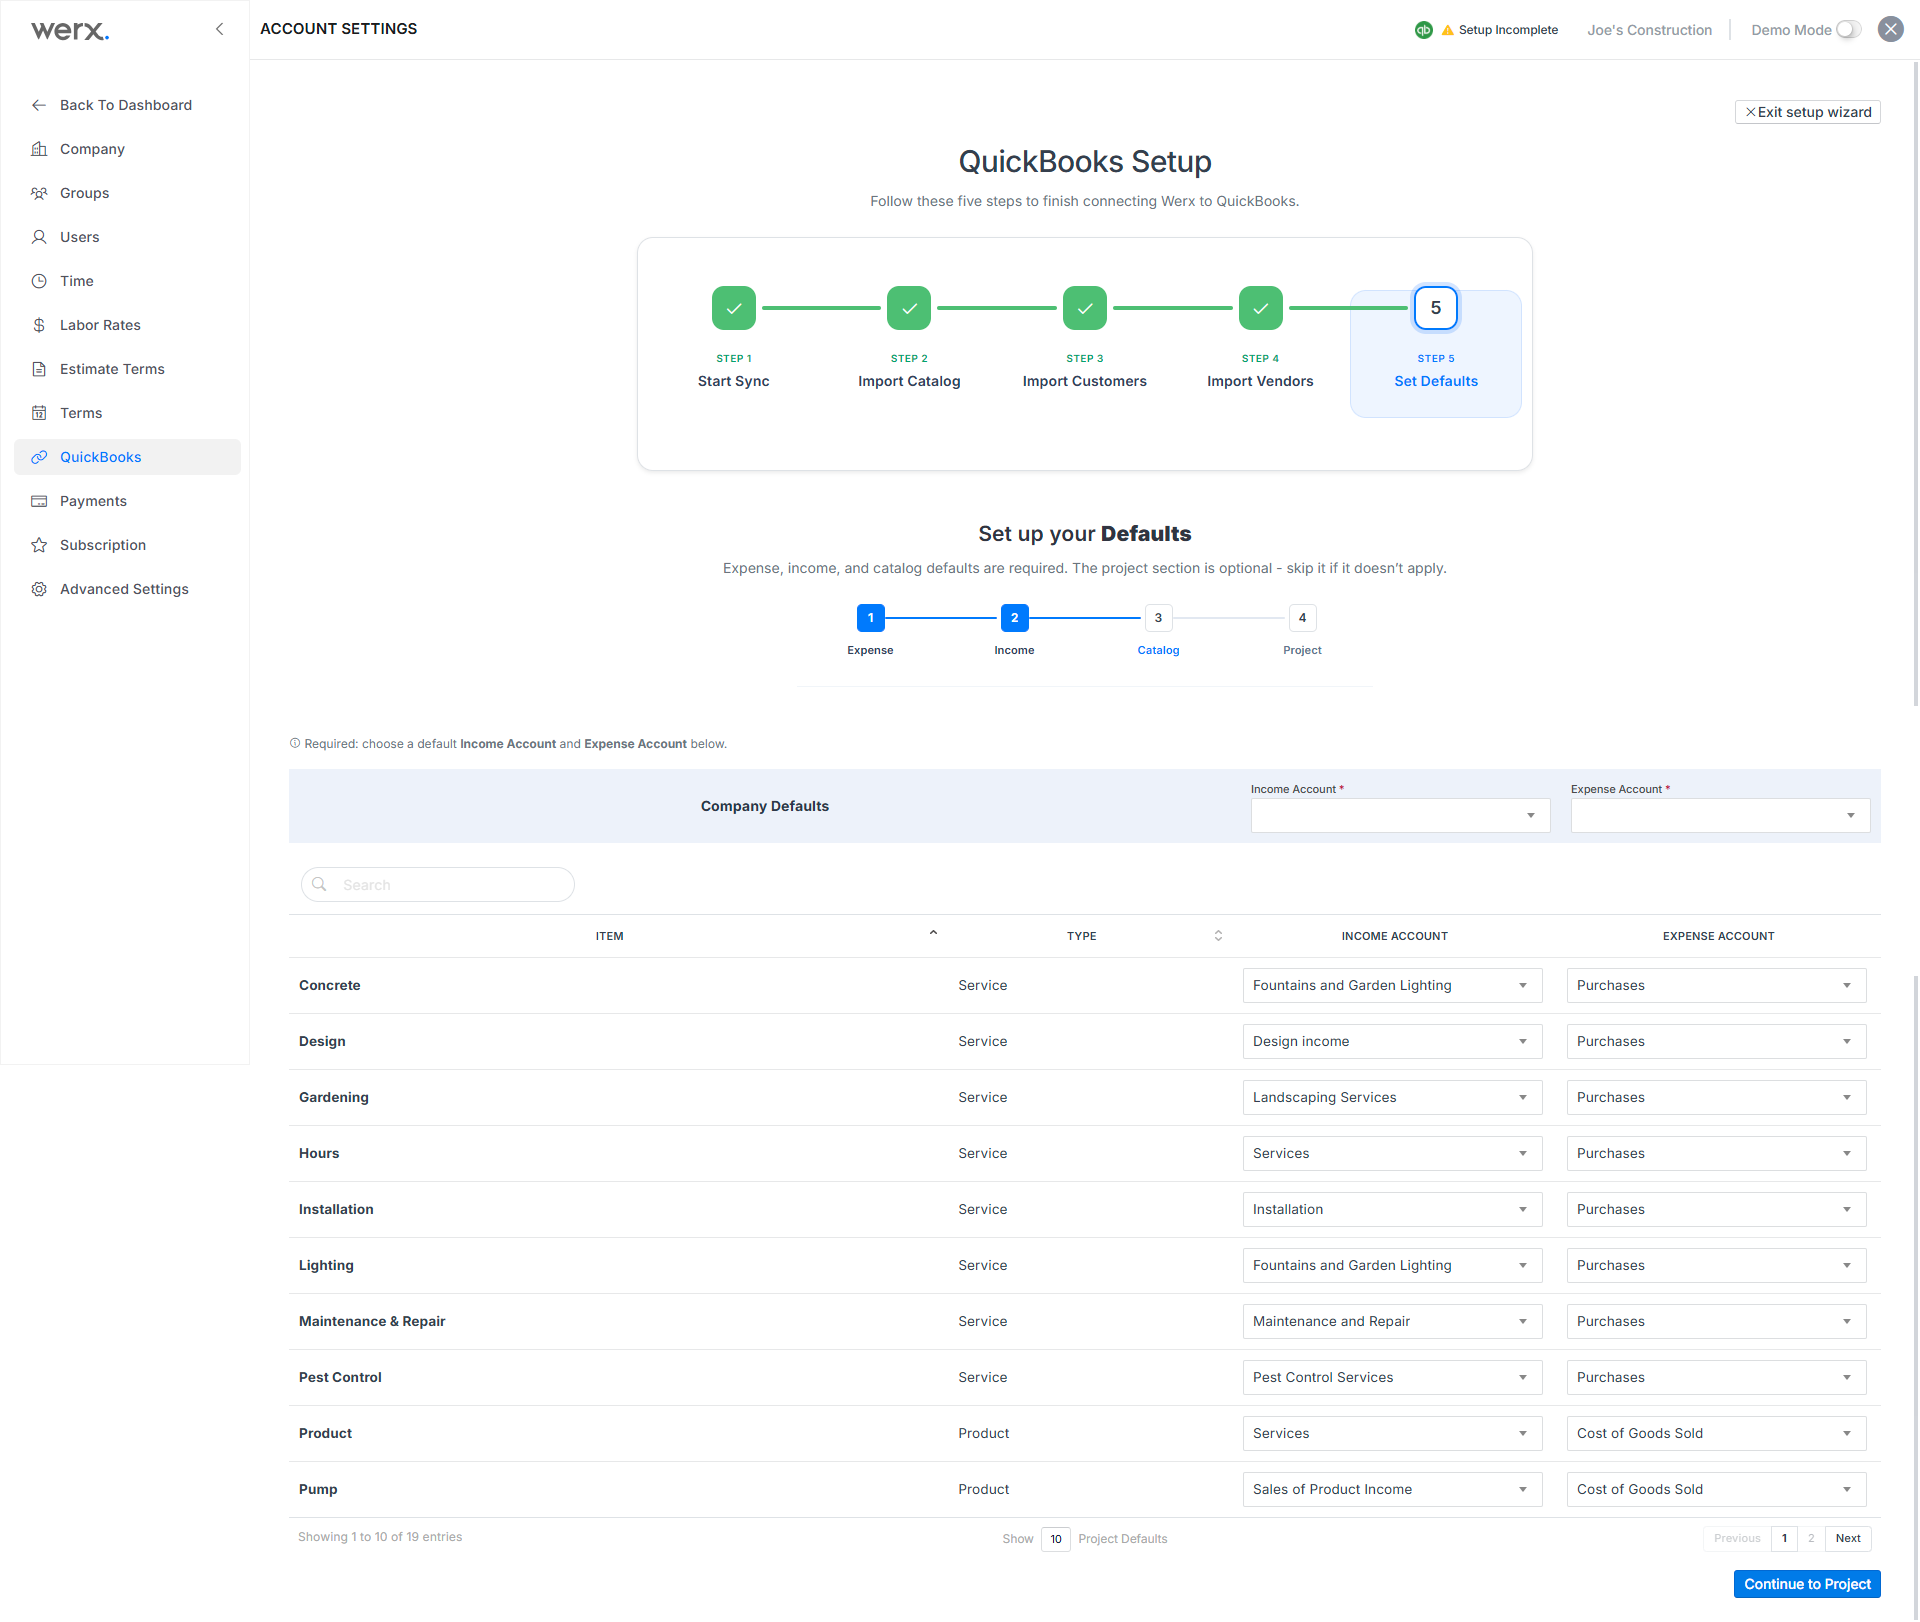This screenshot has height=1622, width=1920.
Task: Click the Exit setup wizard button
Action: pyautogui.click(x=1808, y=112)
